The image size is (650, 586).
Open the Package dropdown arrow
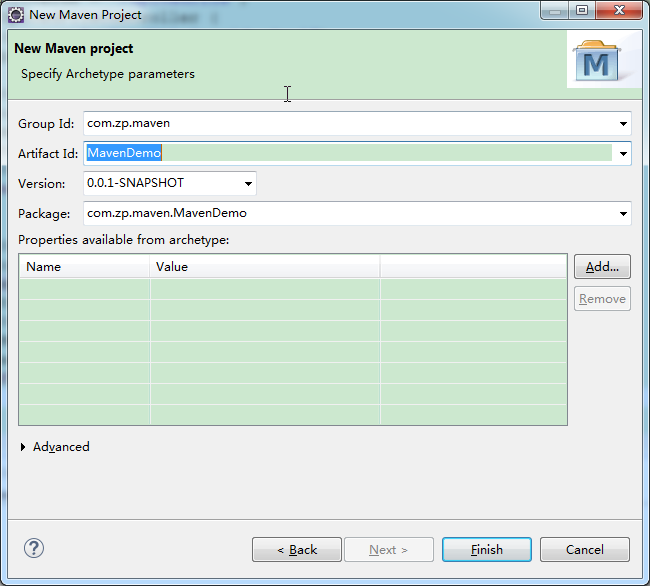[623, 214]
